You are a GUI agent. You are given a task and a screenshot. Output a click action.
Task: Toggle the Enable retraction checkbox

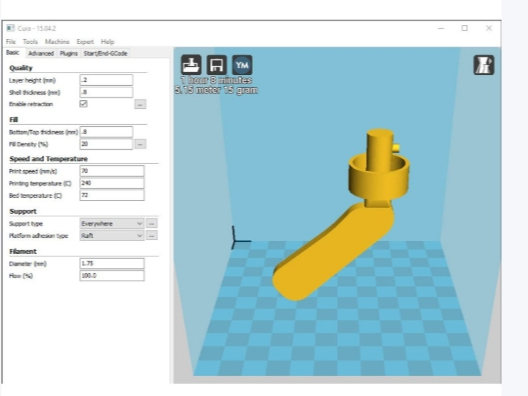pyautogui.click(x=84, y=104)
